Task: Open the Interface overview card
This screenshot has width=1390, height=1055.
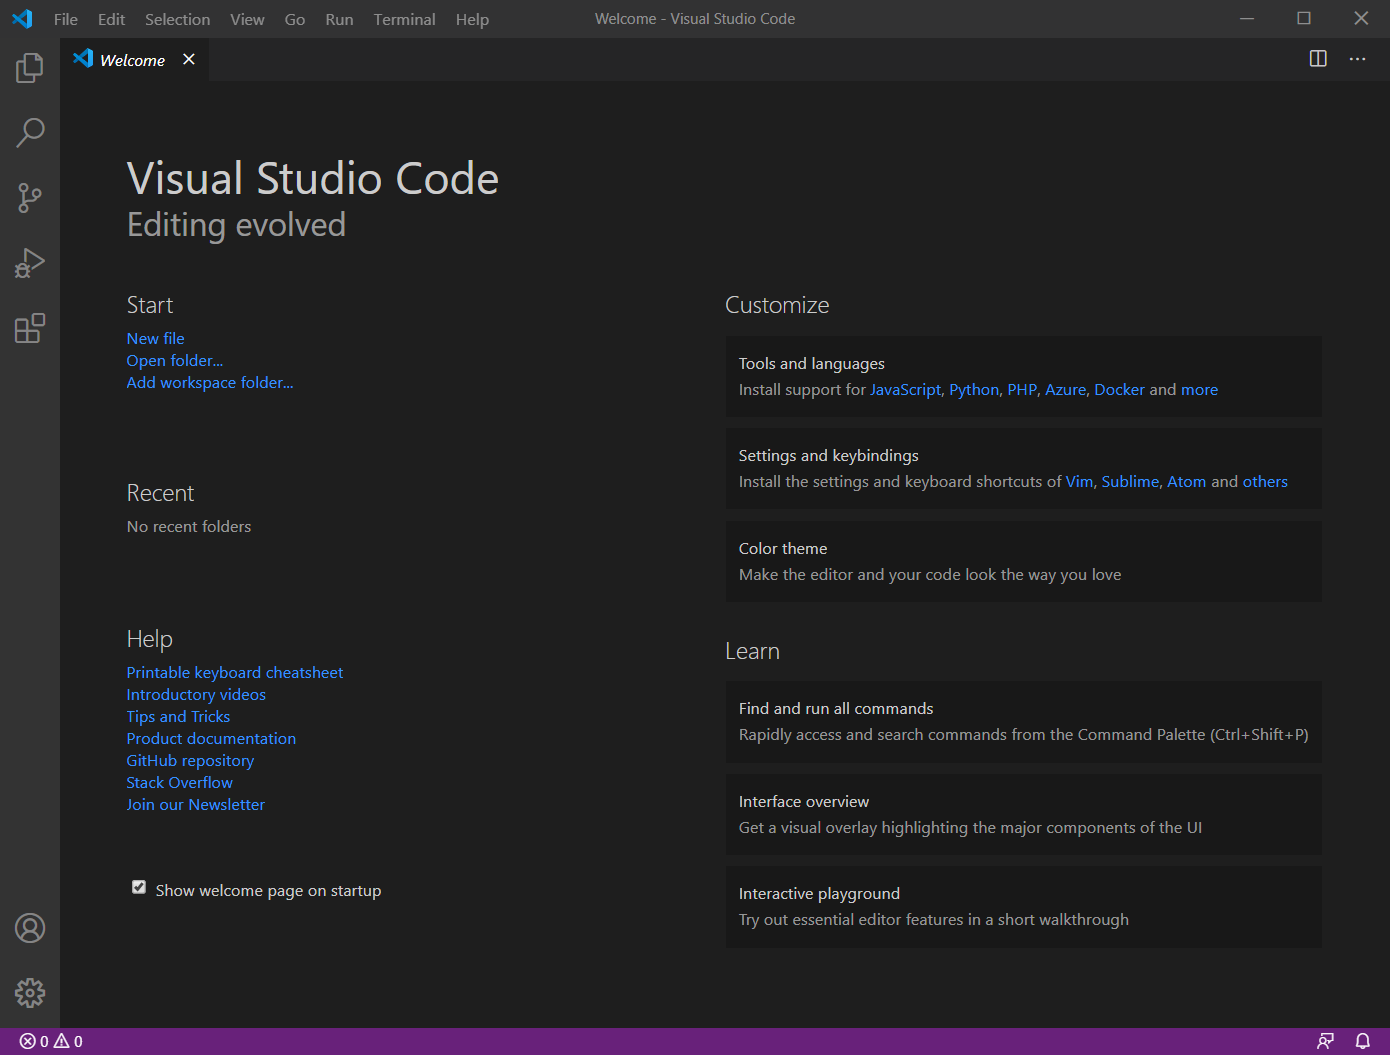Action: click(x=1024, y=814)
